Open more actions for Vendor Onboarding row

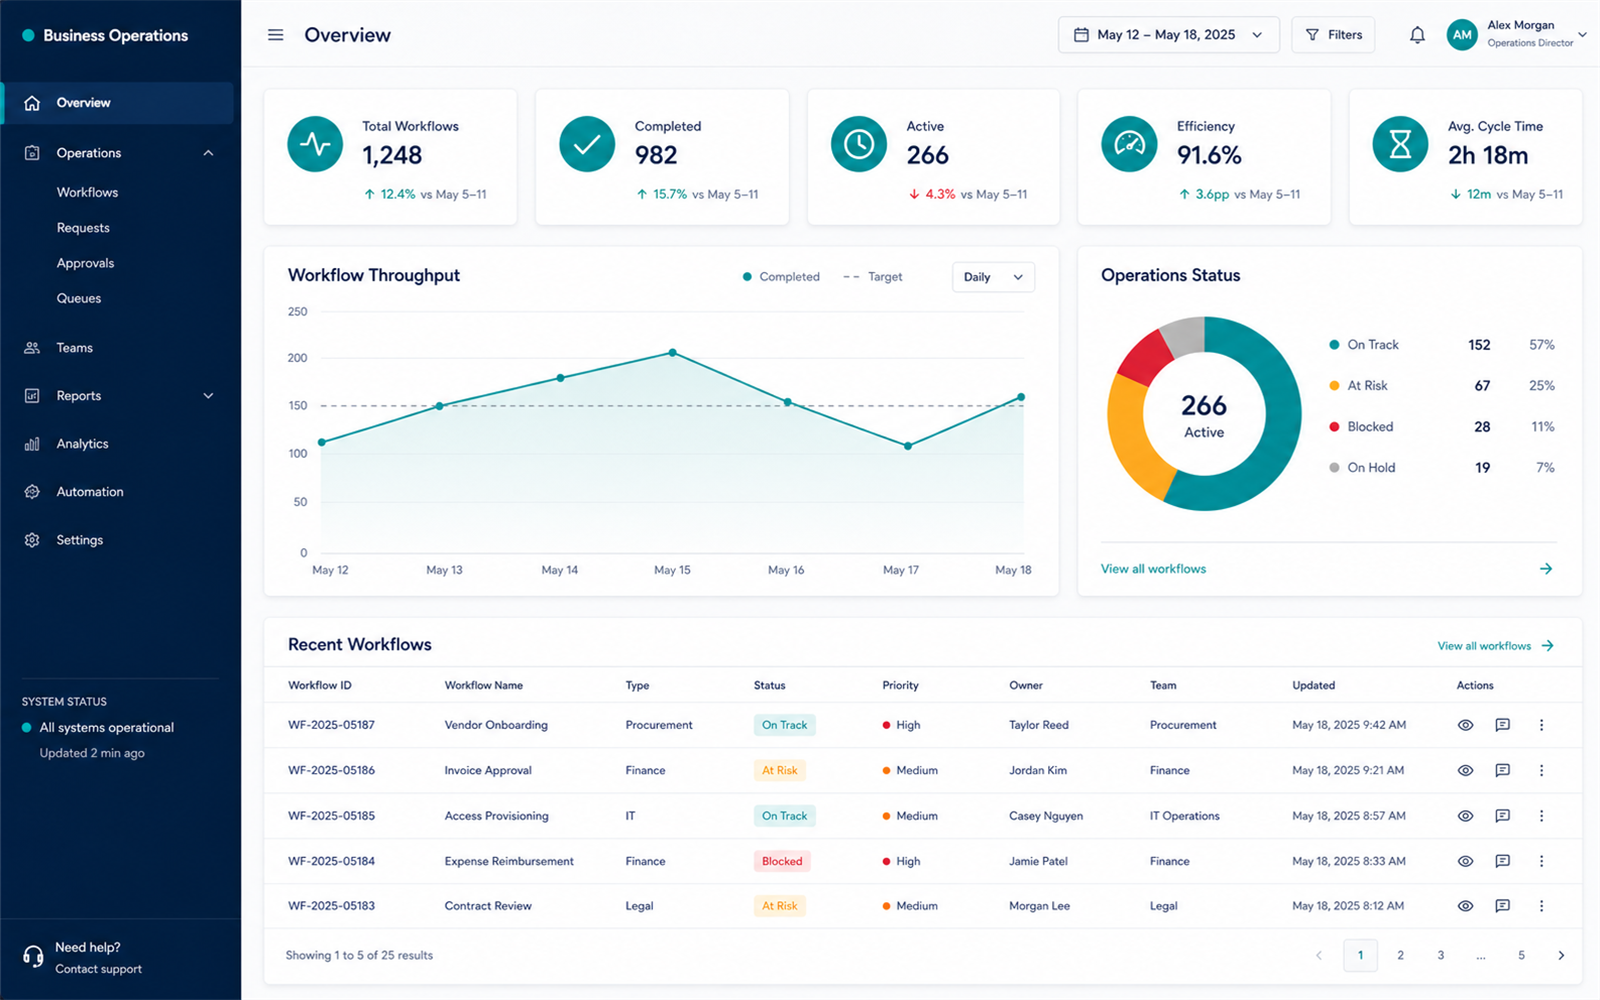[x=1541, y=725]
